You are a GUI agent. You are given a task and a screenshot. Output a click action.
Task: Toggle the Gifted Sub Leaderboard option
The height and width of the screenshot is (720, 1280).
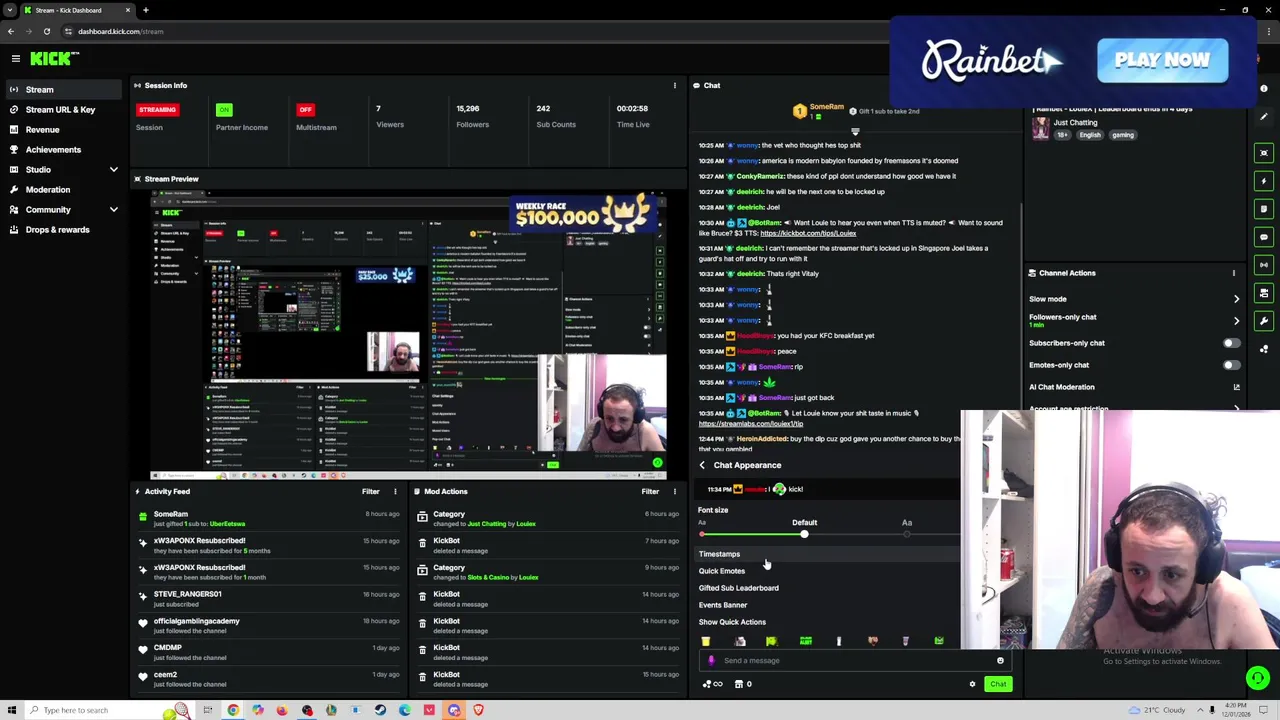[828, 588]
